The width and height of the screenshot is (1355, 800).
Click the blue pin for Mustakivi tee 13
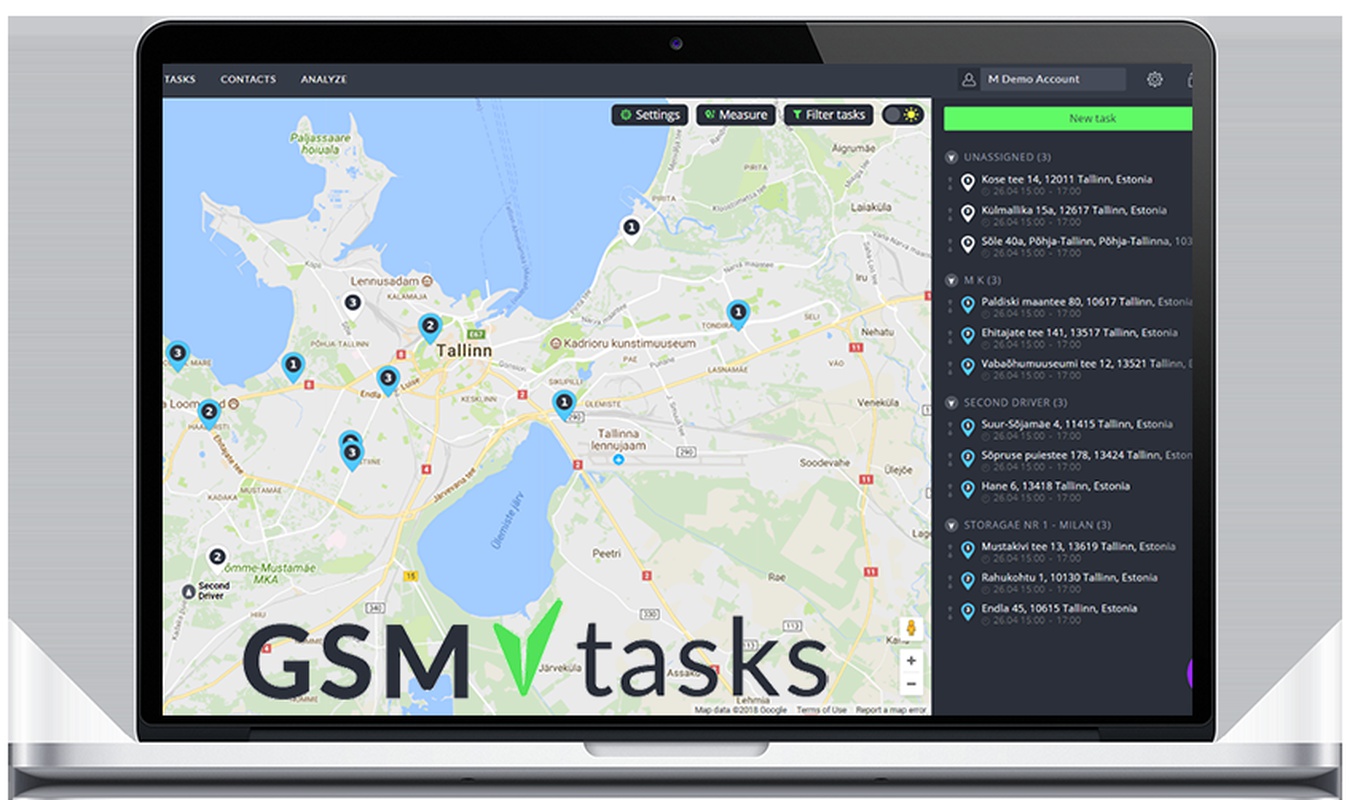(x=967, y=549)
